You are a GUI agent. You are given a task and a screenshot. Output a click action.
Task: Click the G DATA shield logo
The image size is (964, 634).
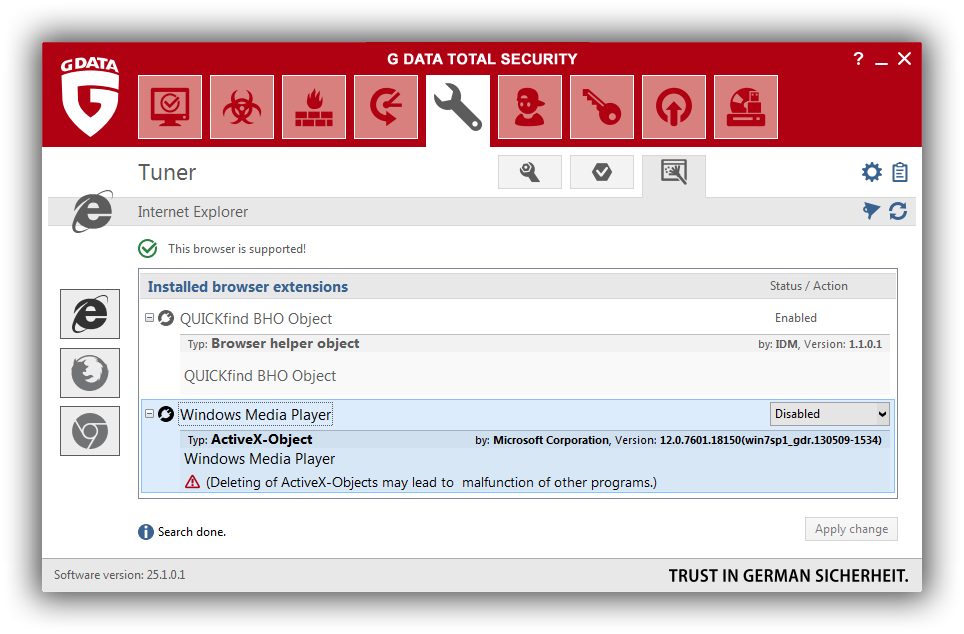pyautogui.click(x=90, y=97)
